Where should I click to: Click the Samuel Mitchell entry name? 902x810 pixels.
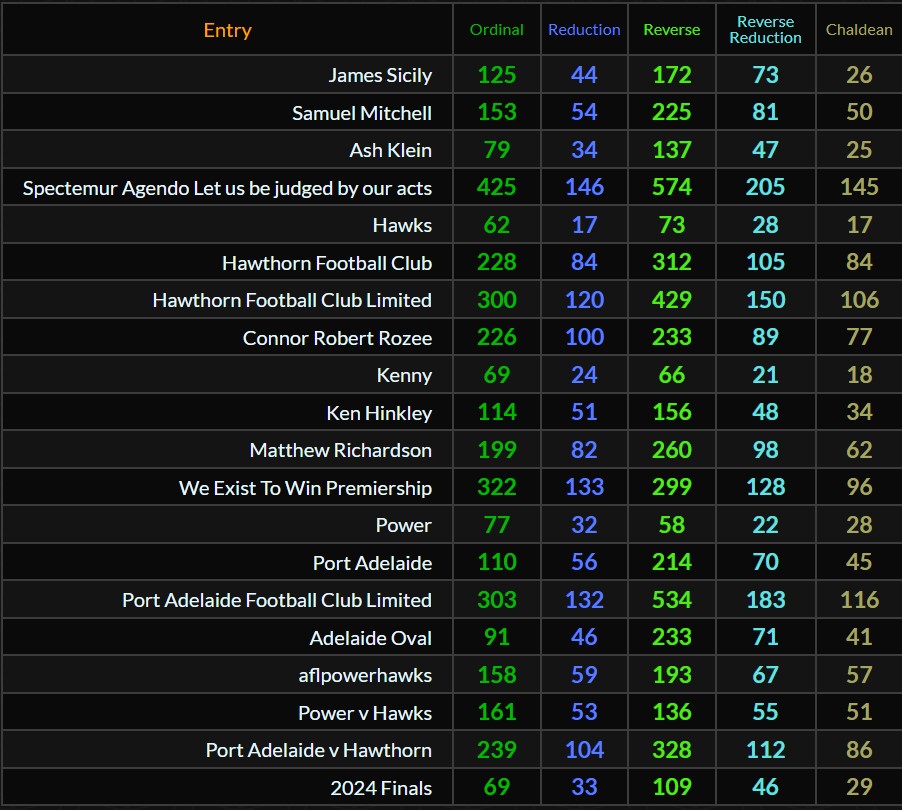362,113
